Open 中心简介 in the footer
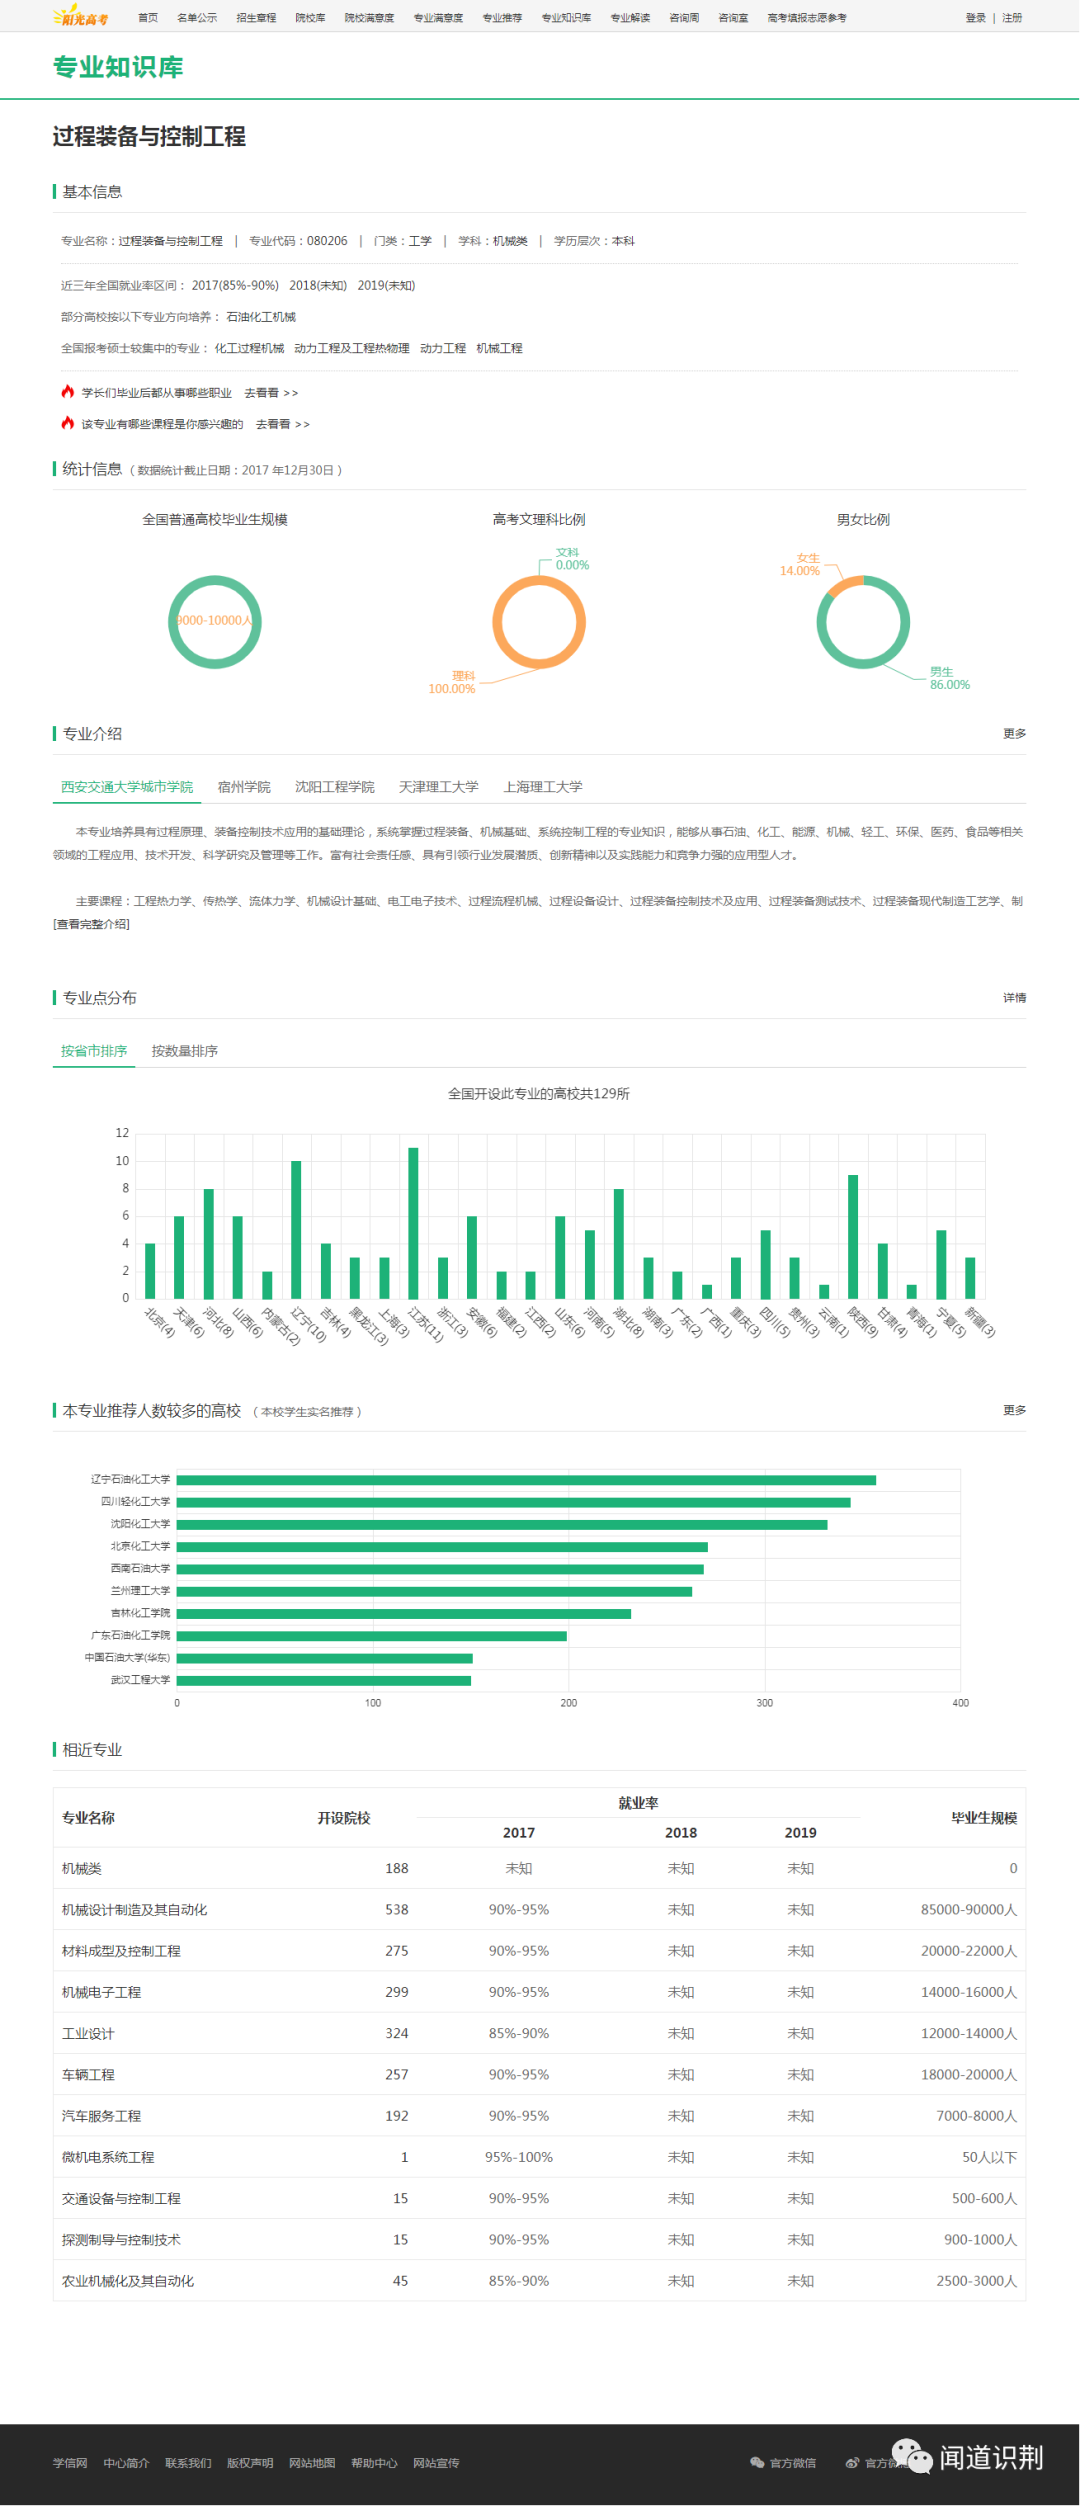Image resolution: width=1080 pixels, height=2506 pixels. tap(126, 2463)
